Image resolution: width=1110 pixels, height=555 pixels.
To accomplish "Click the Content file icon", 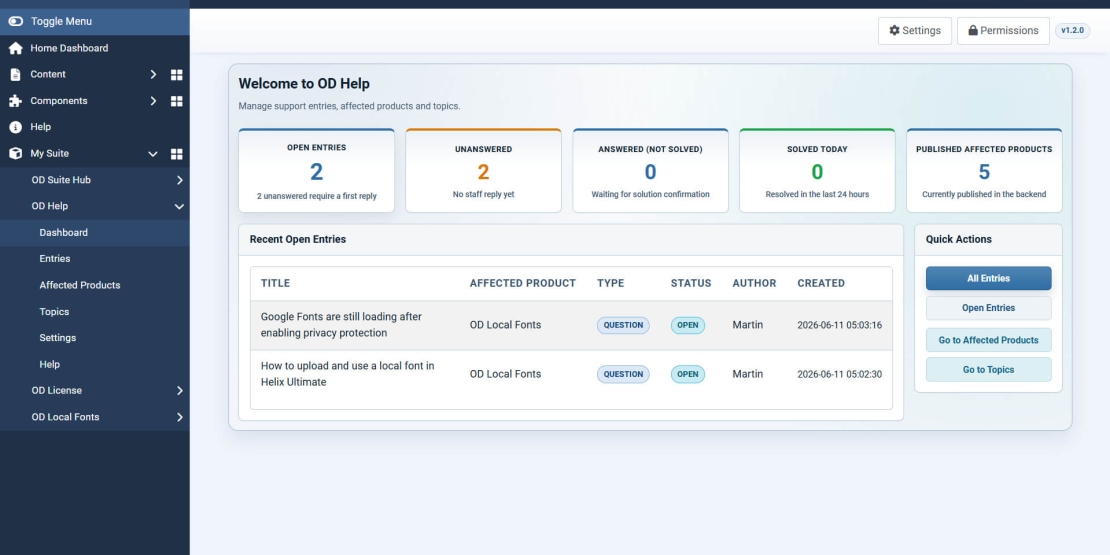I will coord(16,74).
